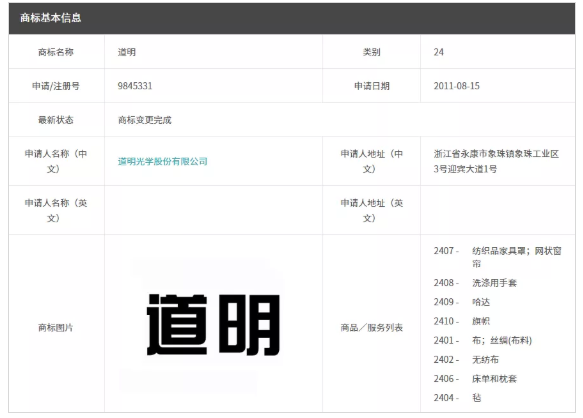Open the 道明光学股份有限公司 applicant link
This screenshot has height=418, width=583.
pyautogui.click(x=162, y=161)
